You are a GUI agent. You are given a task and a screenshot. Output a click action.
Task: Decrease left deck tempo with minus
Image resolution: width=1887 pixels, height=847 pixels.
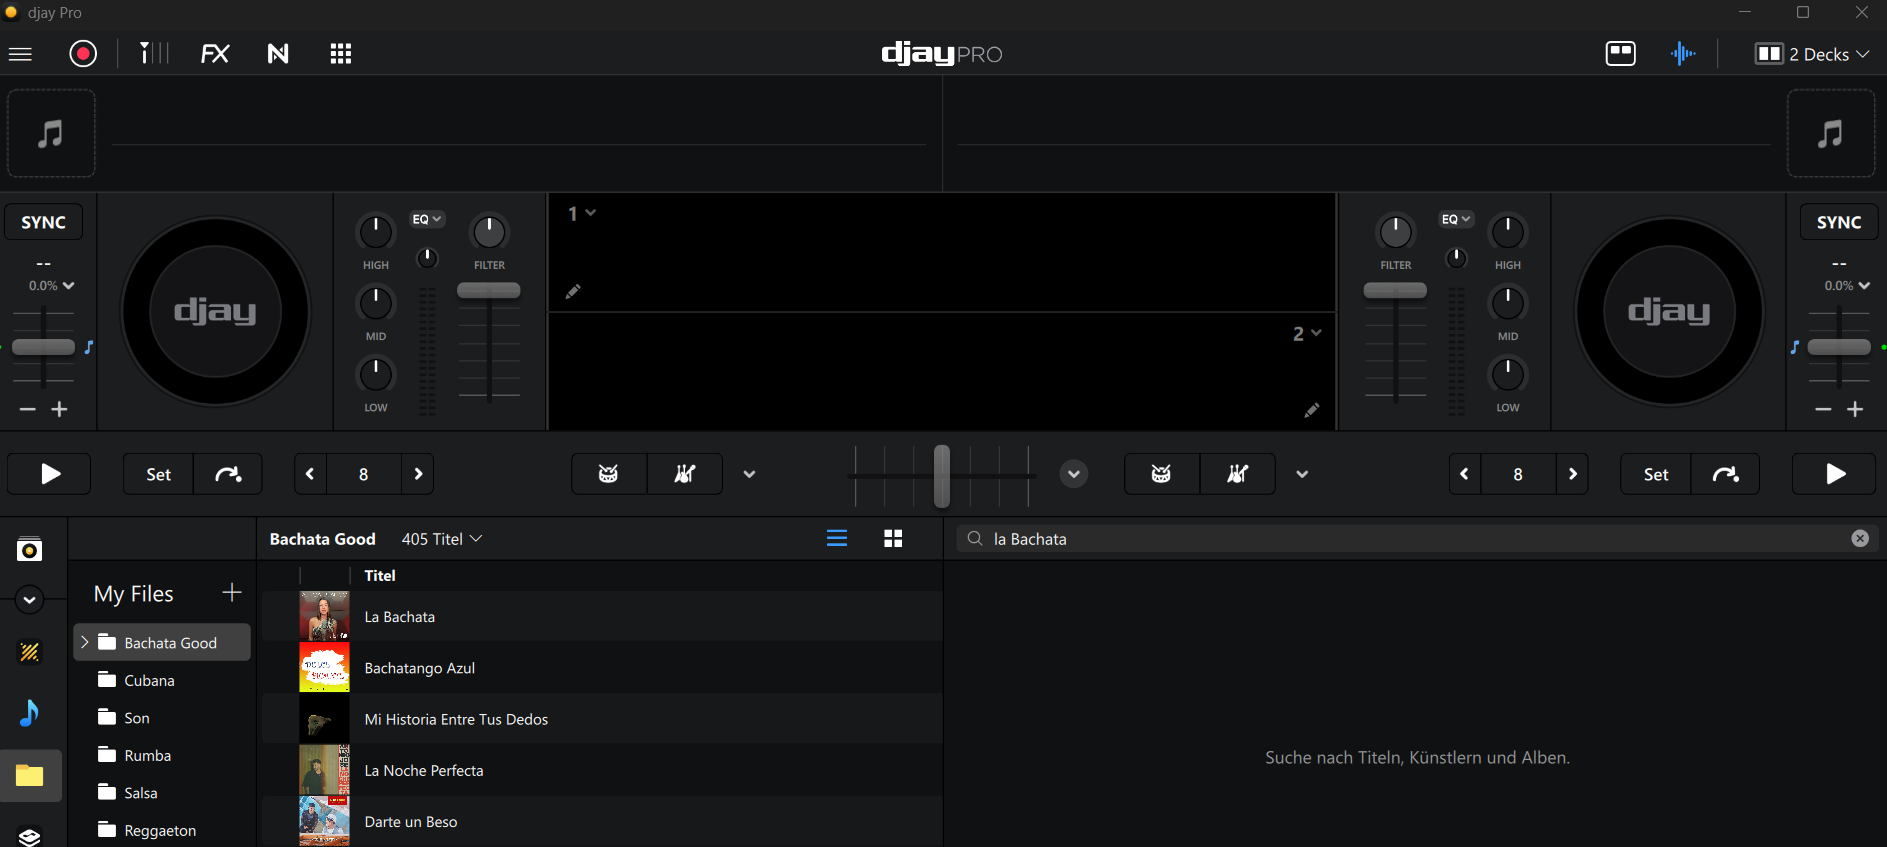coord(28,409)
